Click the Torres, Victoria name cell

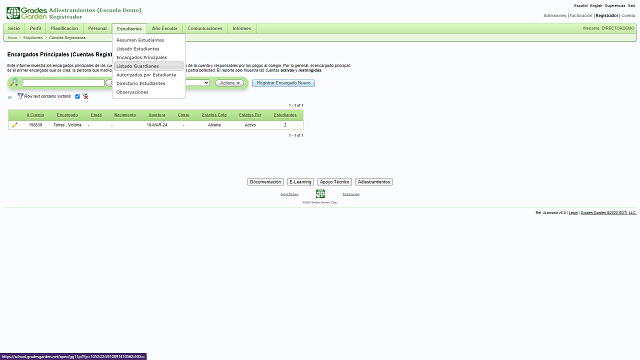67,125
